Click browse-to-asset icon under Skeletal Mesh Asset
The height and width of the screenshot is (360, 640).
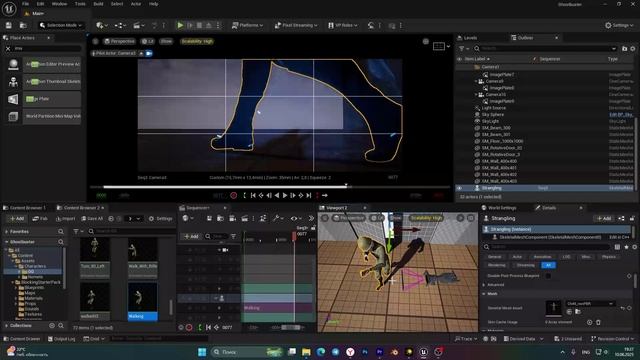[578, 312]
